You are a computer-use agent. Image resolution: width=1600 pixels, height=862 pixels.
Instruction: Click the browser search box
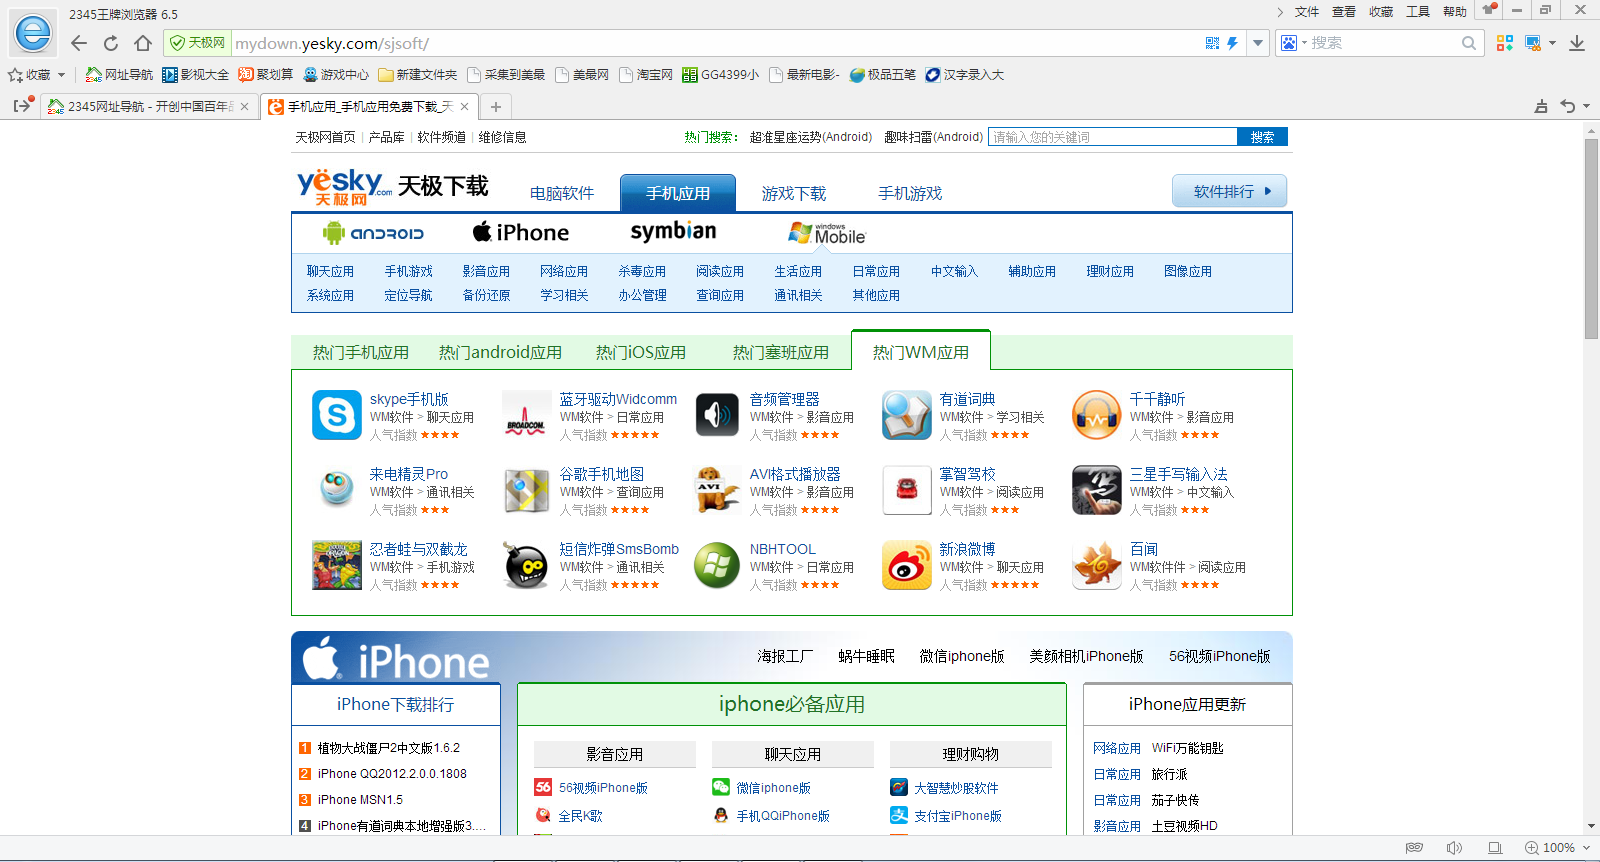tap(1382, 43)
